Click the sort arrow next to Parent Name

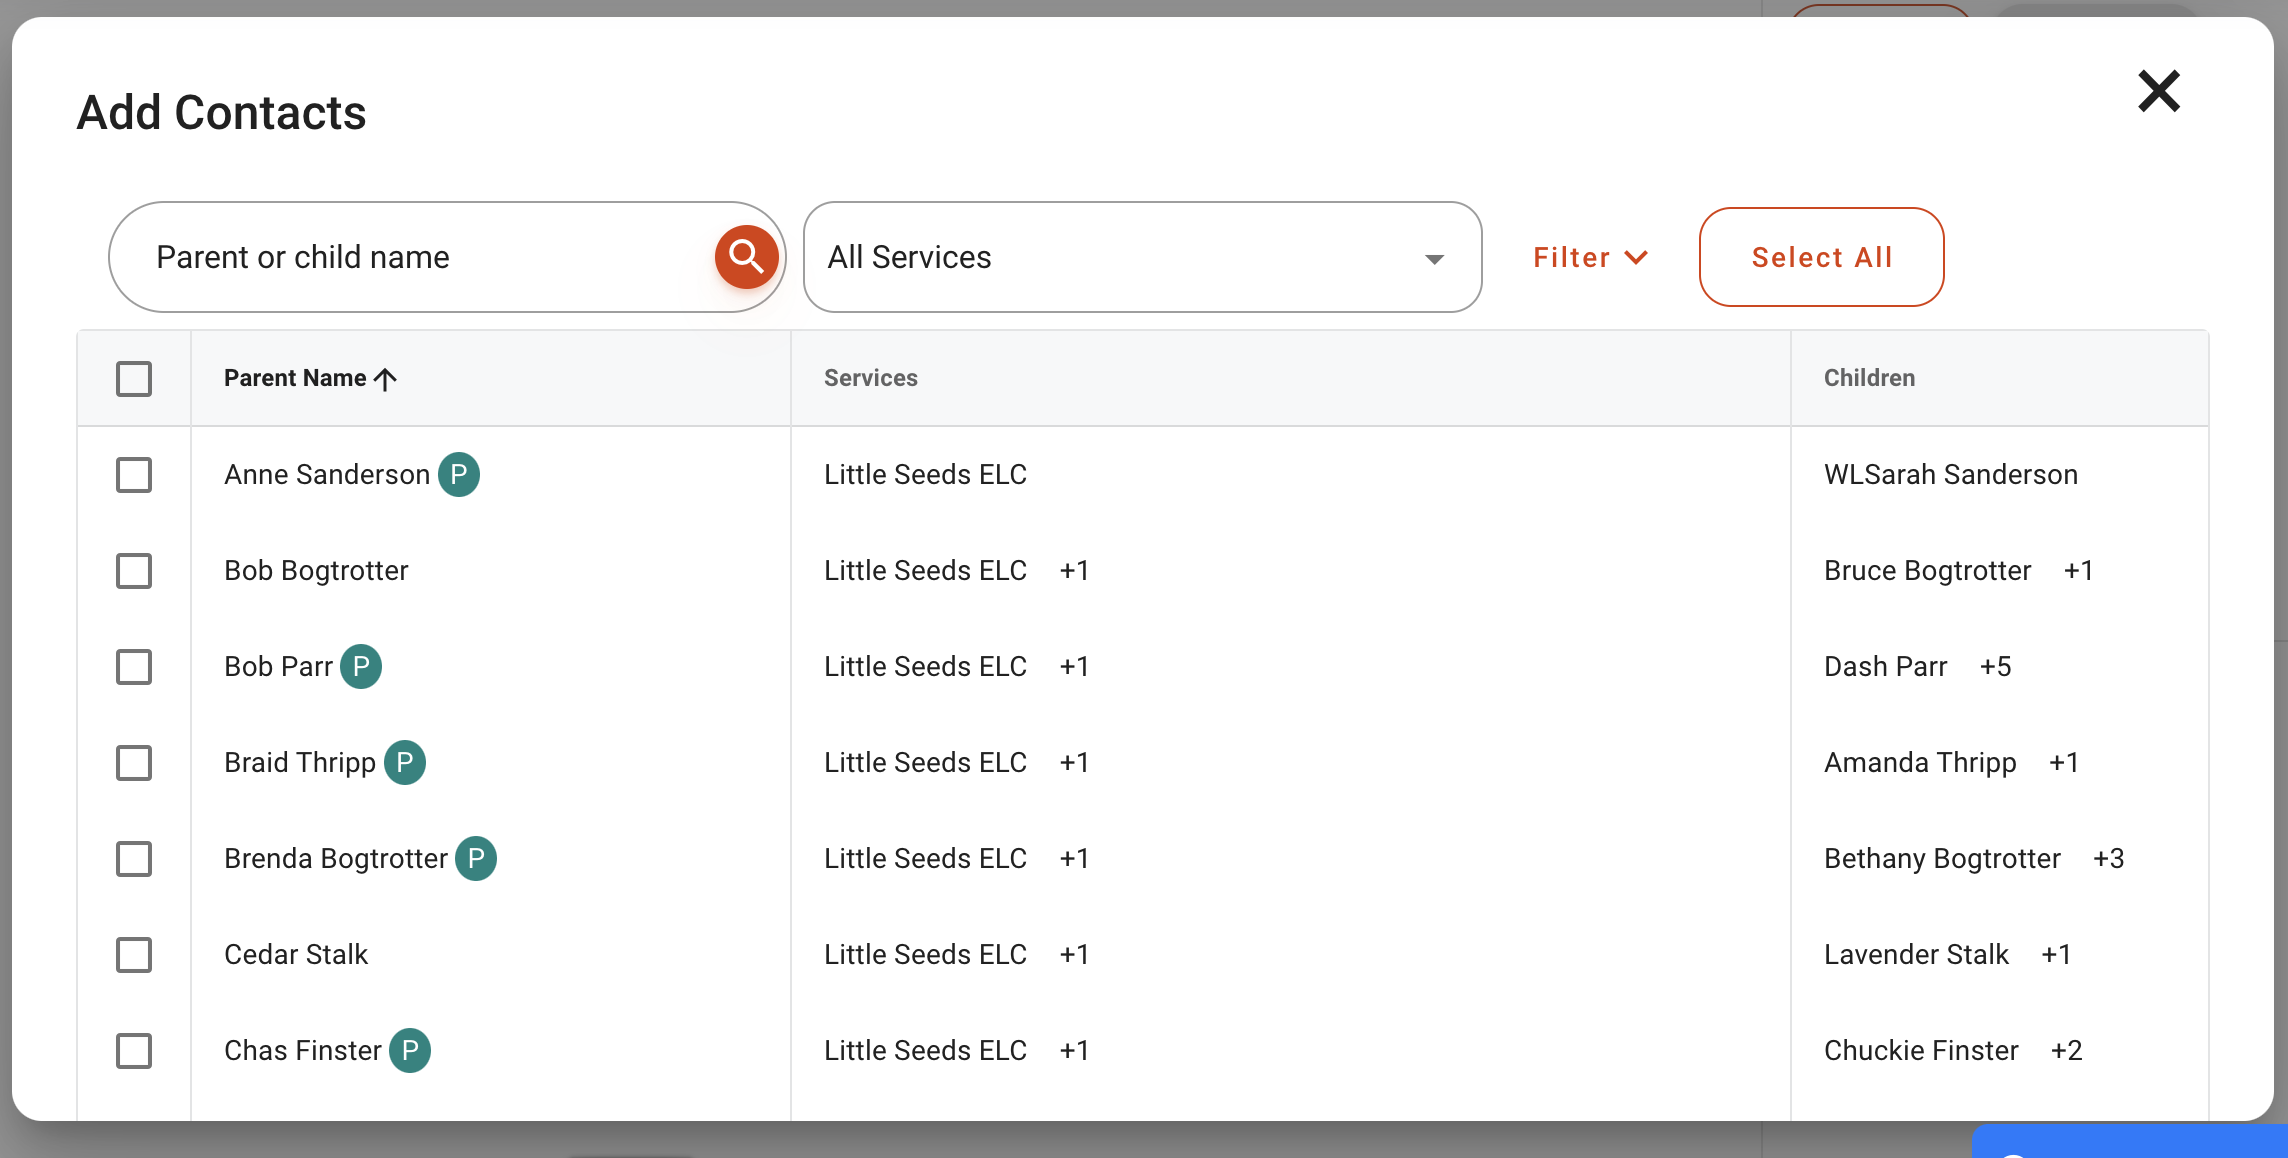click(x=386, y=379)
